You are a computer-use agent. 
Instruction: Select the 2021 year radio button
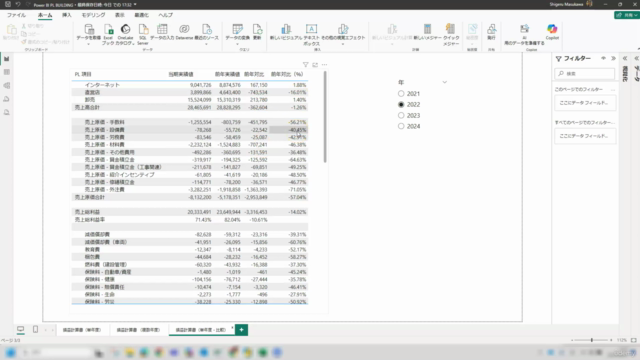click(401, 93)
